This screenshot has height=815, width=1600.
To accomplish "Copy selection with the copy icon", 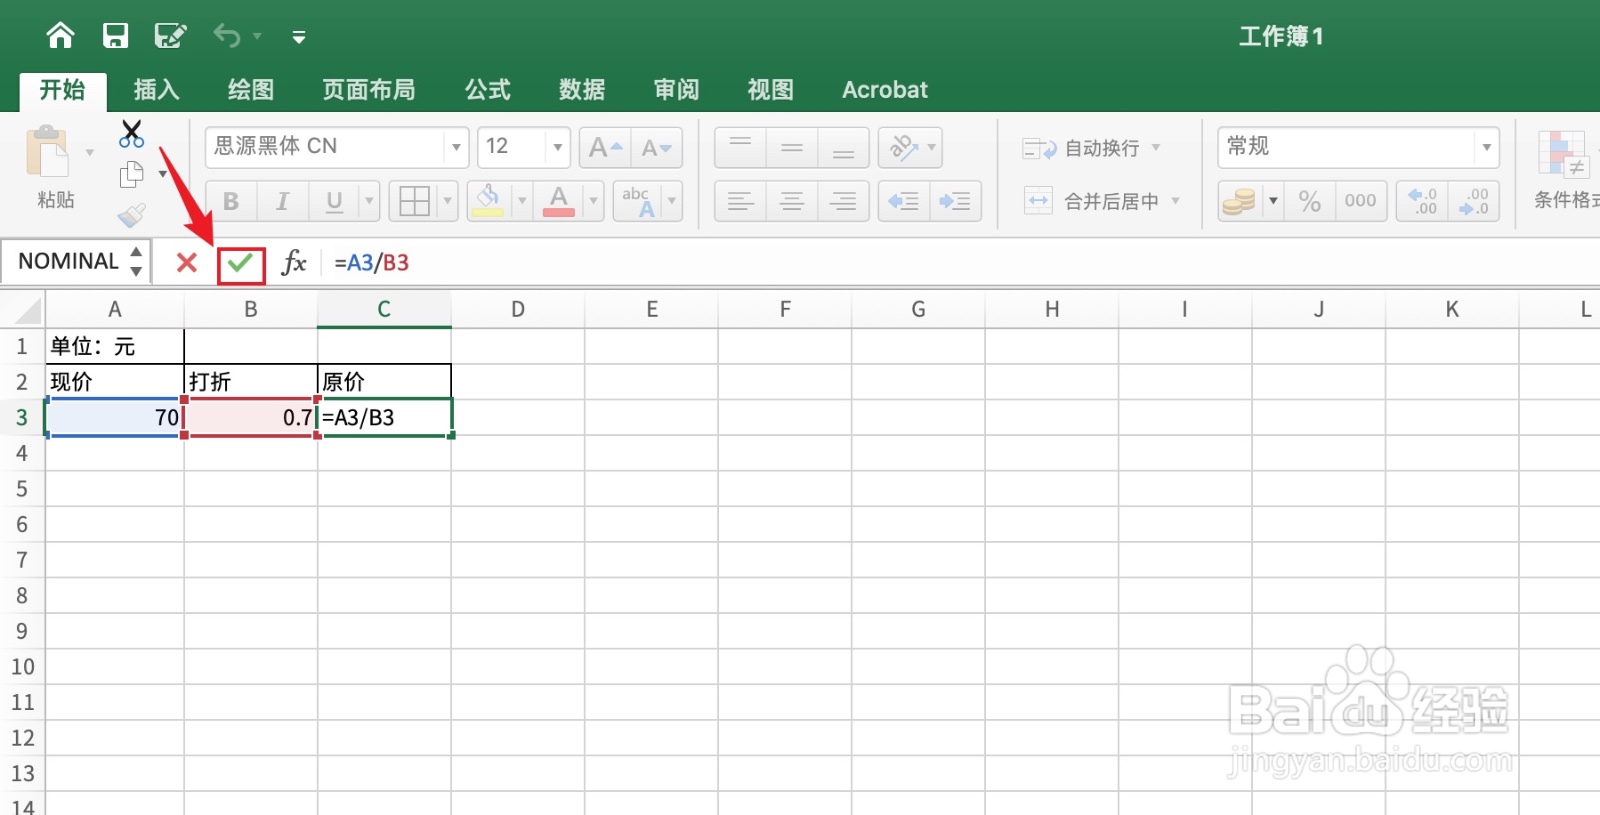I will point(131,174).
